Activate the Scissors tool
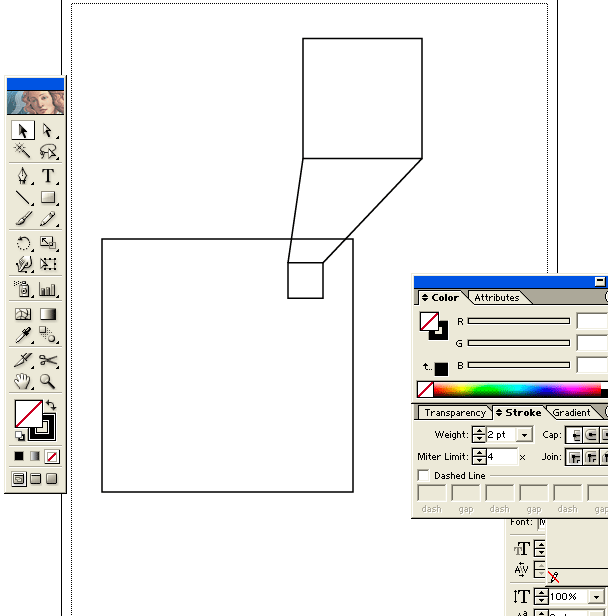The width and height of the screenshot is (608, 616). pos(47,360)
